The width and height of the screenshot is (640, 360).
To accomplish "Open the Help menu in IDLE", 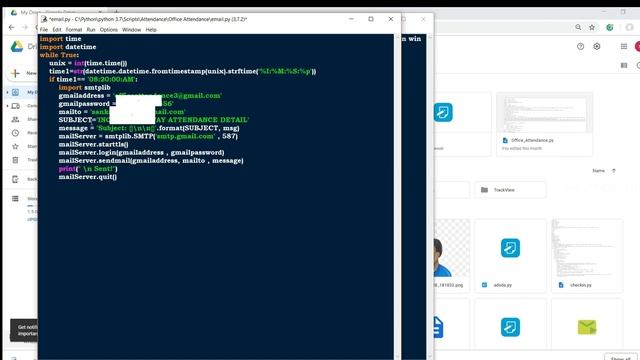I will click(x=151, y=30).
